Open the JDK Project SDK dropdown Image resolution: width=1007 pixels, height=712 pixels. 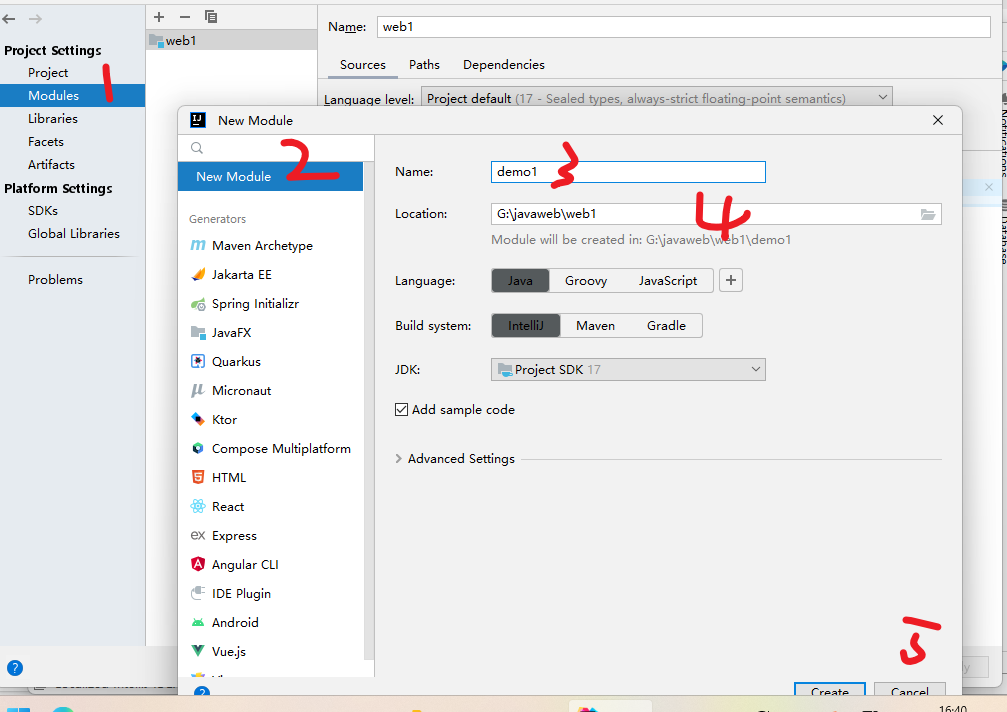(x=628, y=370)
